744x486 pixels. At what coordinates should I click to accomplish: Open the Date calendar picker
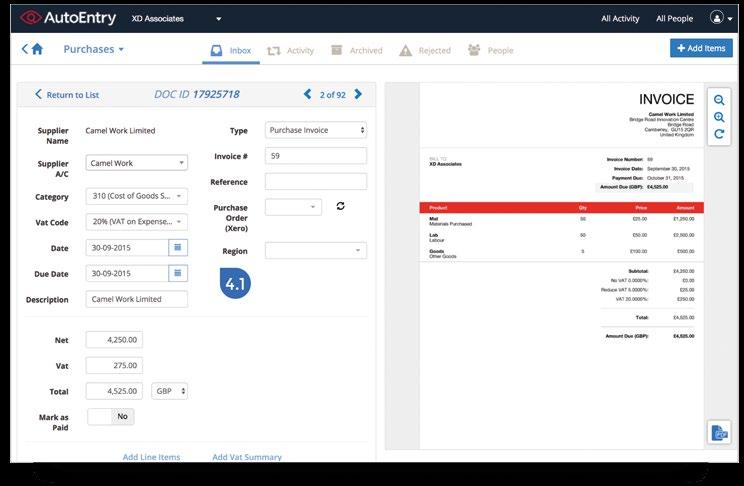coord(178,247)
